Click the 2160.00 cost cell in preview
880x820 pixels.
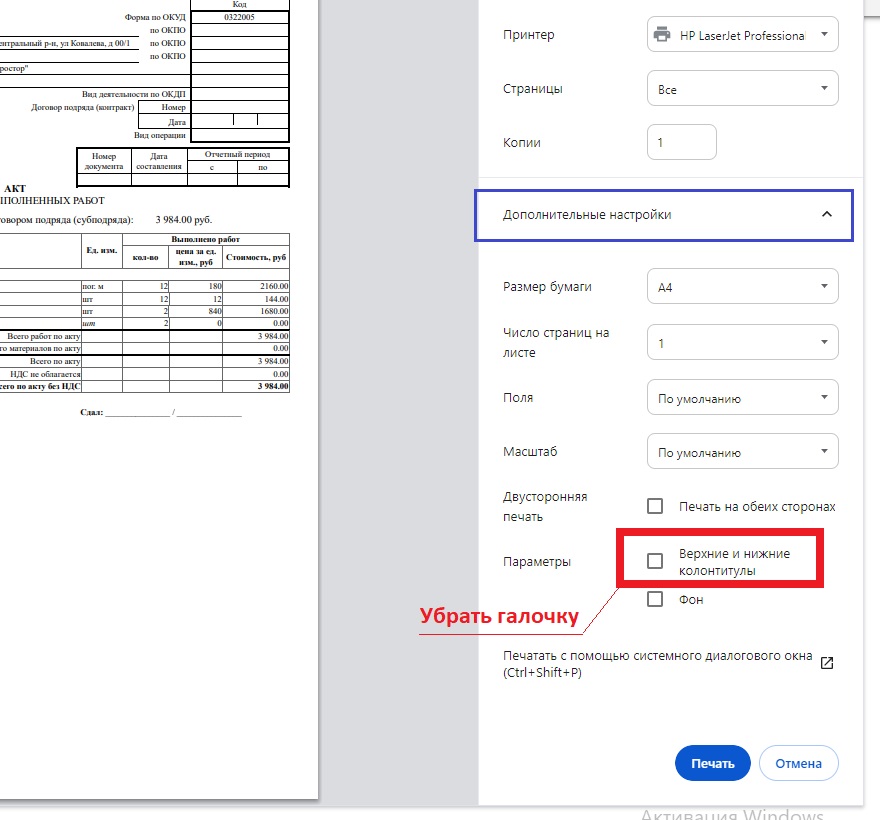point(256,286)
